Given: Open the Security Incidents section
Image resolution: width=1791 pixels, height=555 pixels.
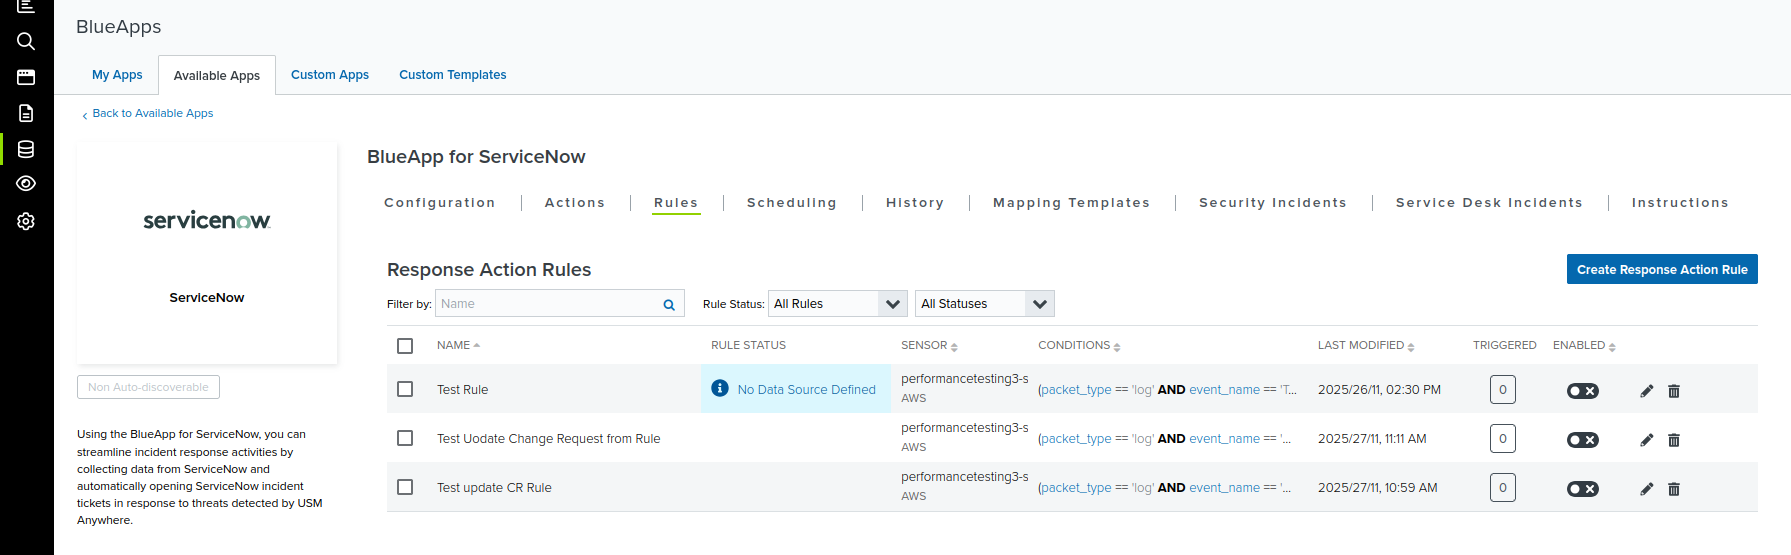Looking at the screenshot, I should tap(1273, 203).
